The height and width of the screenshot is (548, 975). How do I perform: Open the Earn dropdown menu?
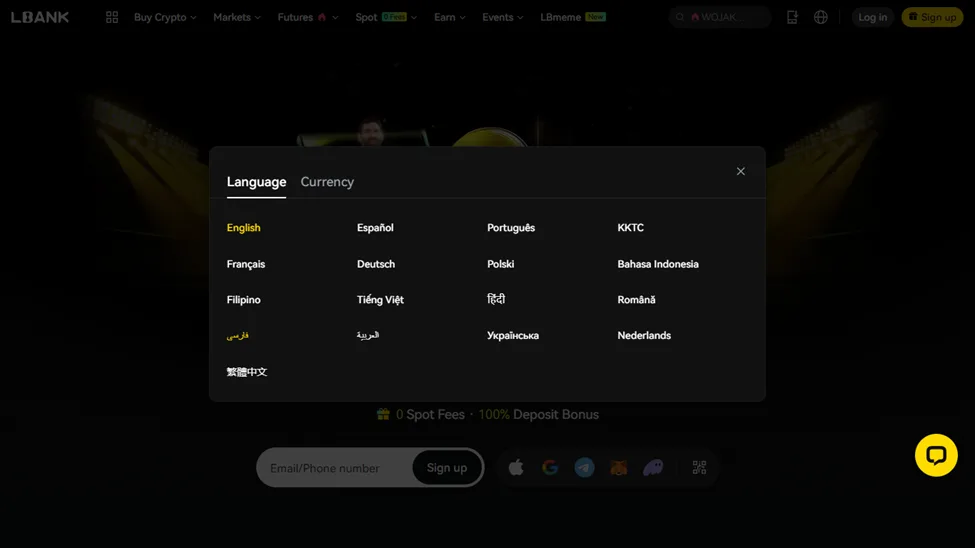tap(449, 17)
